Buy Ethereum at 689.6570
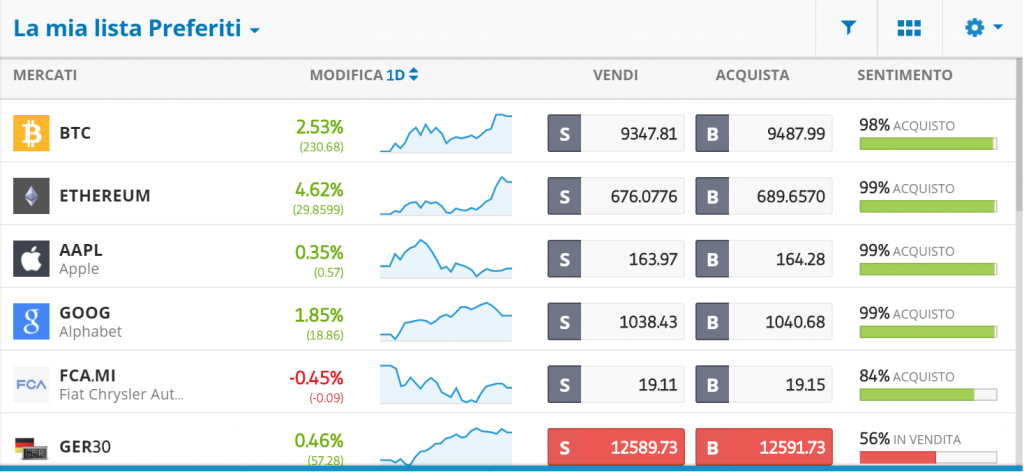1024x472 pixels. click(764, 196)
